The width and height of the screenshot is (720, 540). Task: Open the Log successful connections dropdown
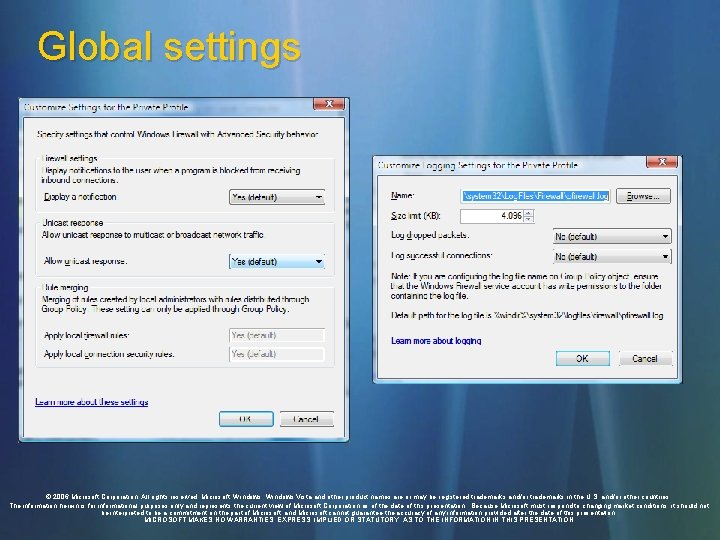click(612, 256)
